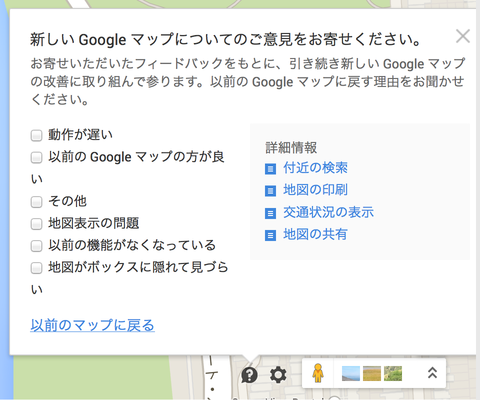Toggle 以前の機能がなくなっている checkbox
The image size is (480, 400).
pos(36,246)
